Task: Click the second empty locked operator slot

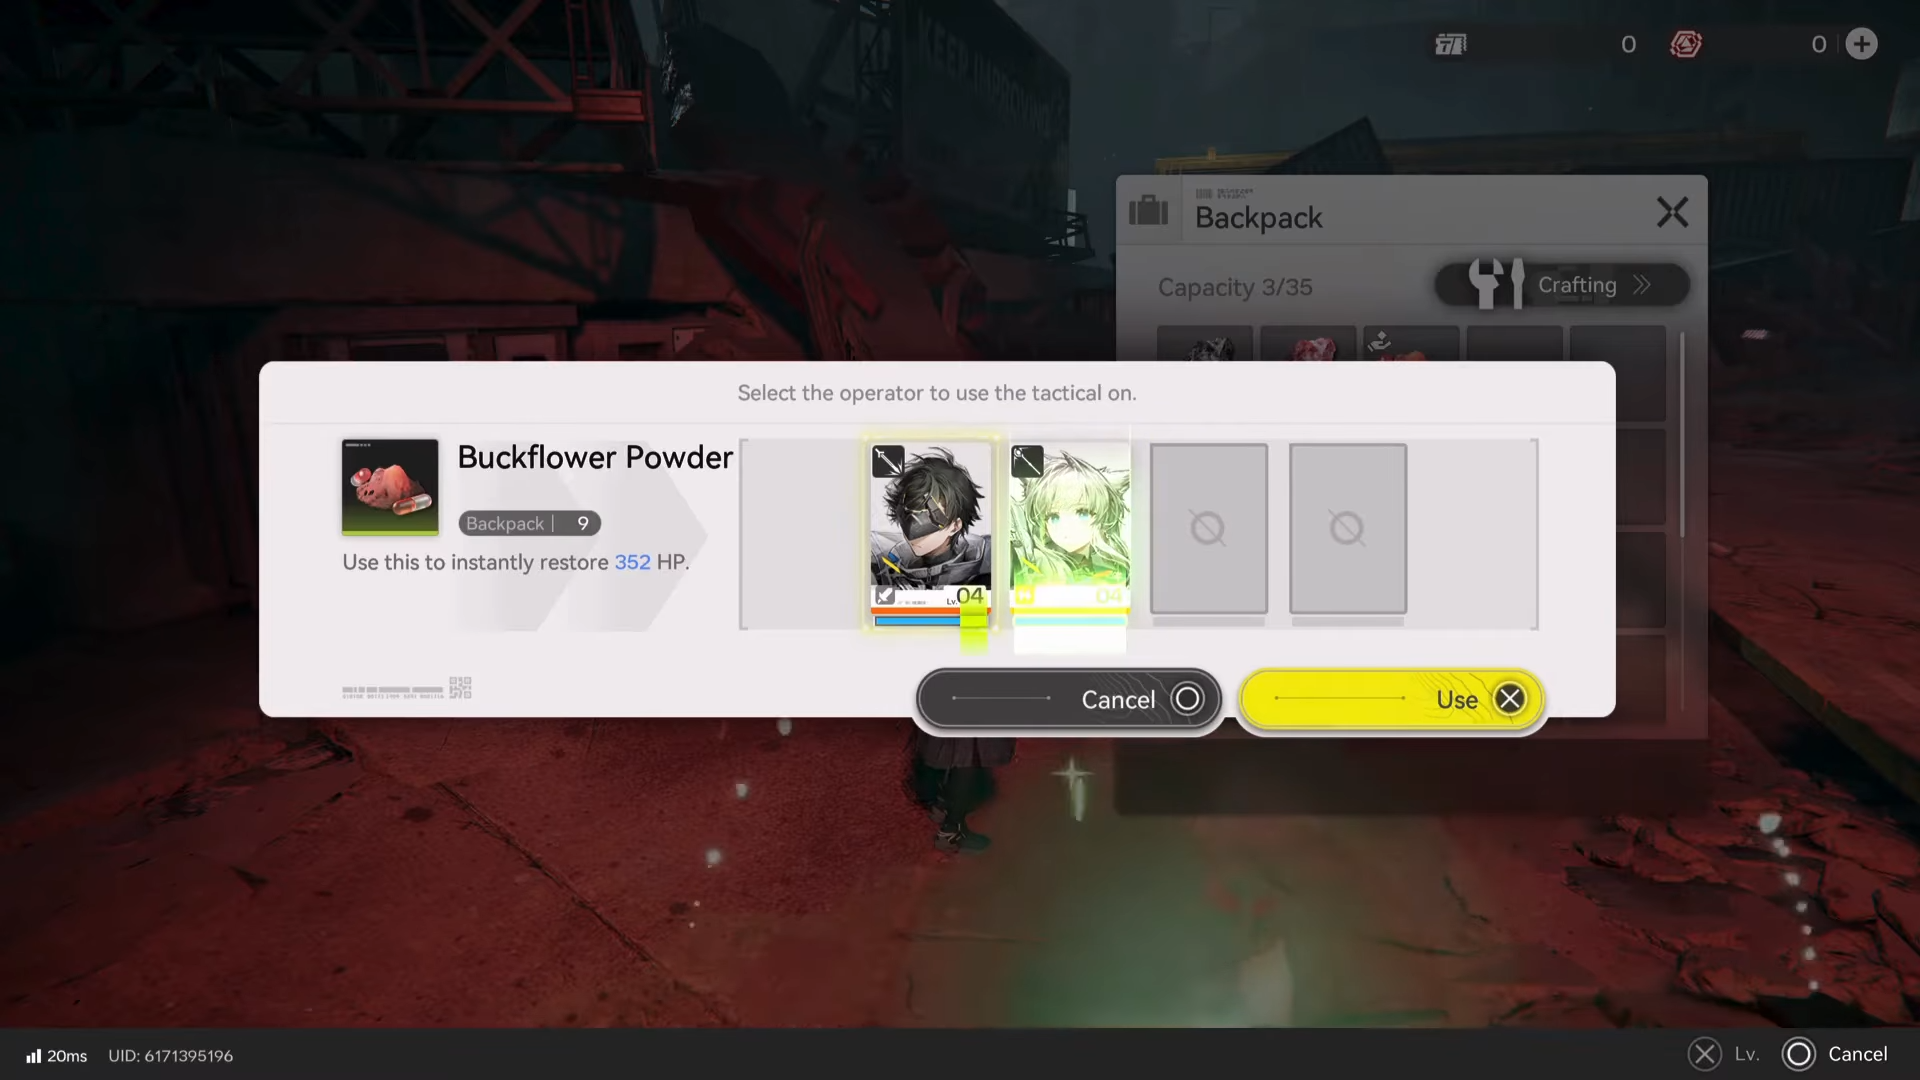Action: point(1347,528)
